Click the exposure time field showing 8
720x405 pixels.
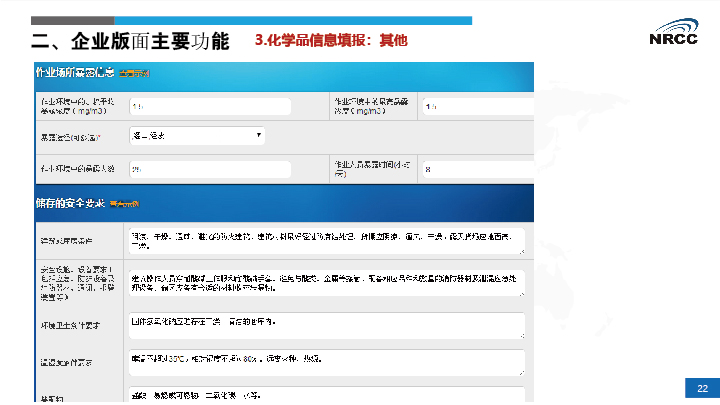(x=475, y=169)
